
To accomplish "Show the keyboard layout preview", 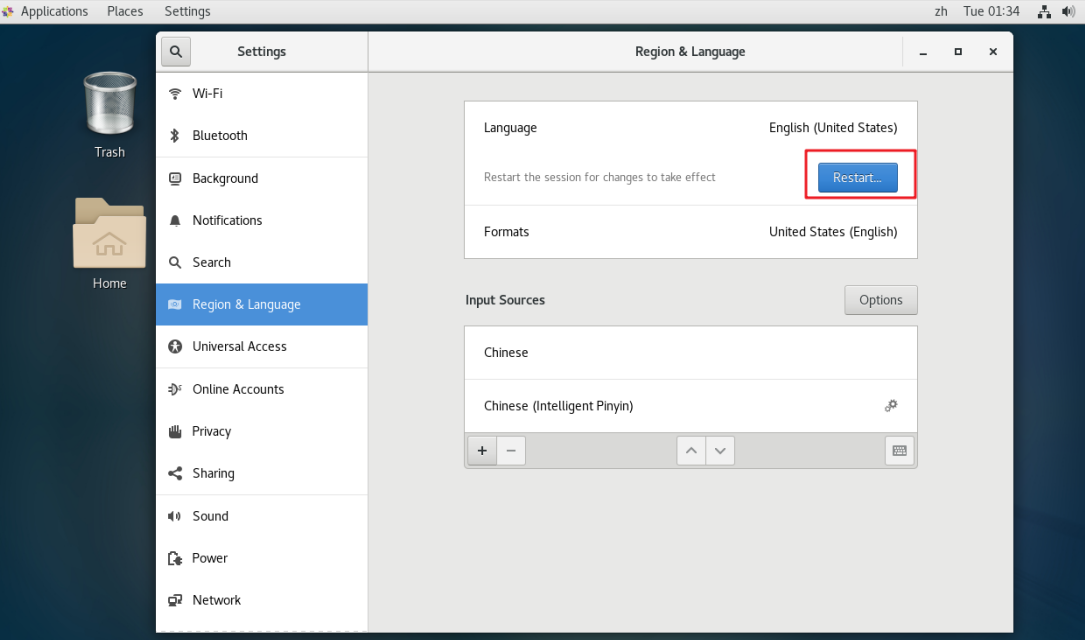I will (x=898, y=450).
